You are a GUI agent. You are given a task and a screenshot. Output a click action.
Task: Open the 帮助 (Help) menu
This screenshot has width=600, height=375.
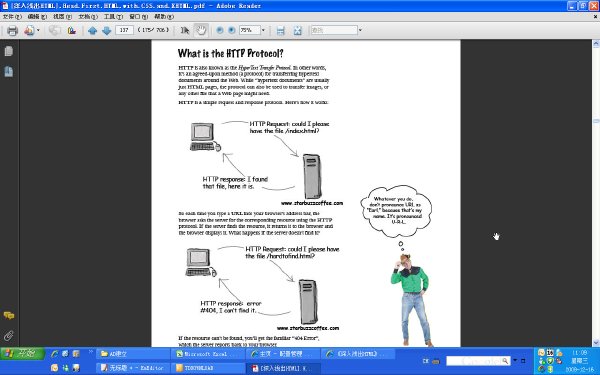point(164,16)
